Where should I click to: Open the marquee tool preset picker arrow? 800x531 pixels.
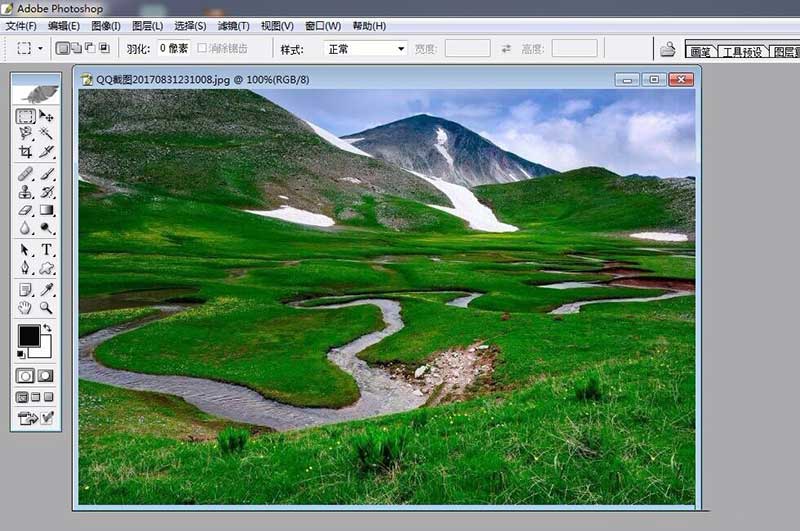40,48
